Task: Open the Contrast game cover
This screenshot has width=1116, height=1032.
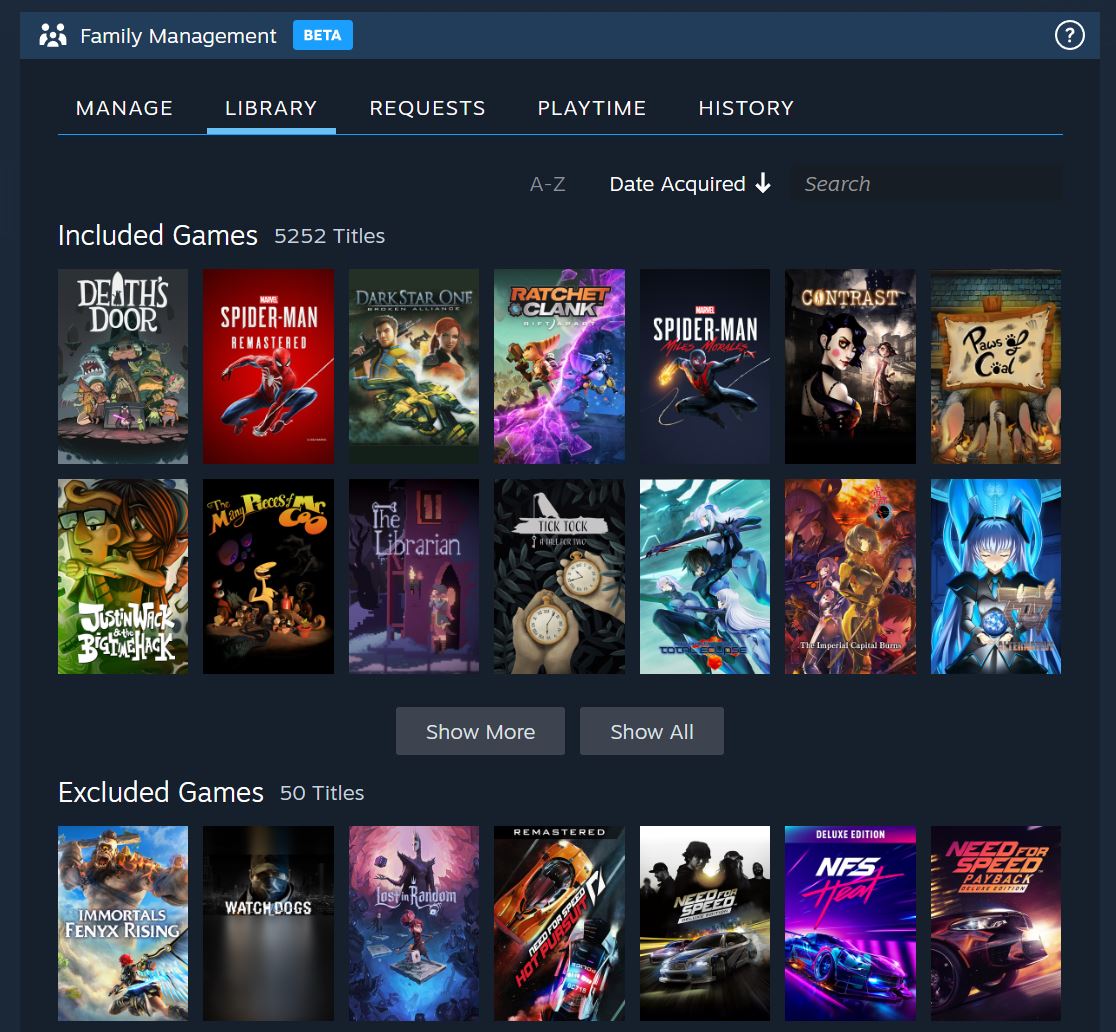Action: [x=851, y=367]
